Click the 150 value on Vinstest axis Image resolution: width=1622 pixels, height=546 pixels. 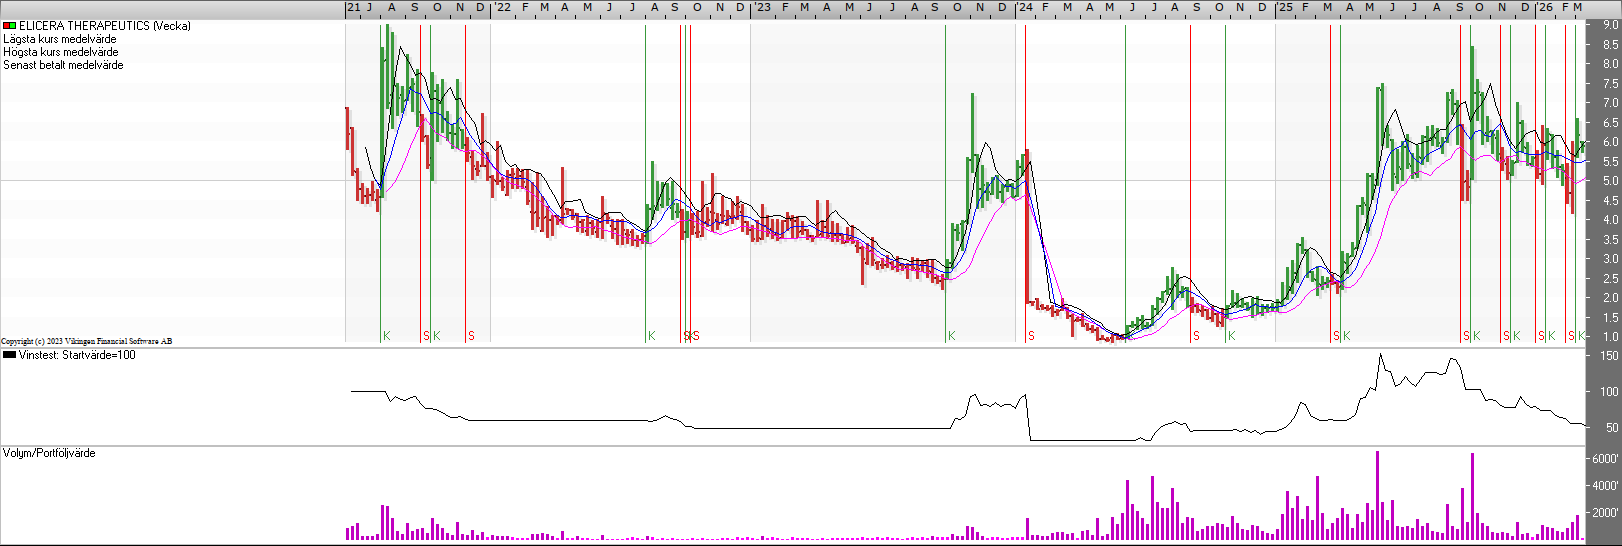pyautogui.click(x=1608, y=356)
